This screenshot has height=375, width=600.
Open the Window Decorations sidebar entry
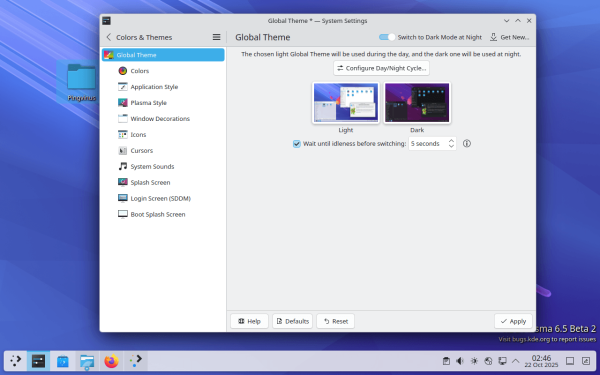pos(163,119)
